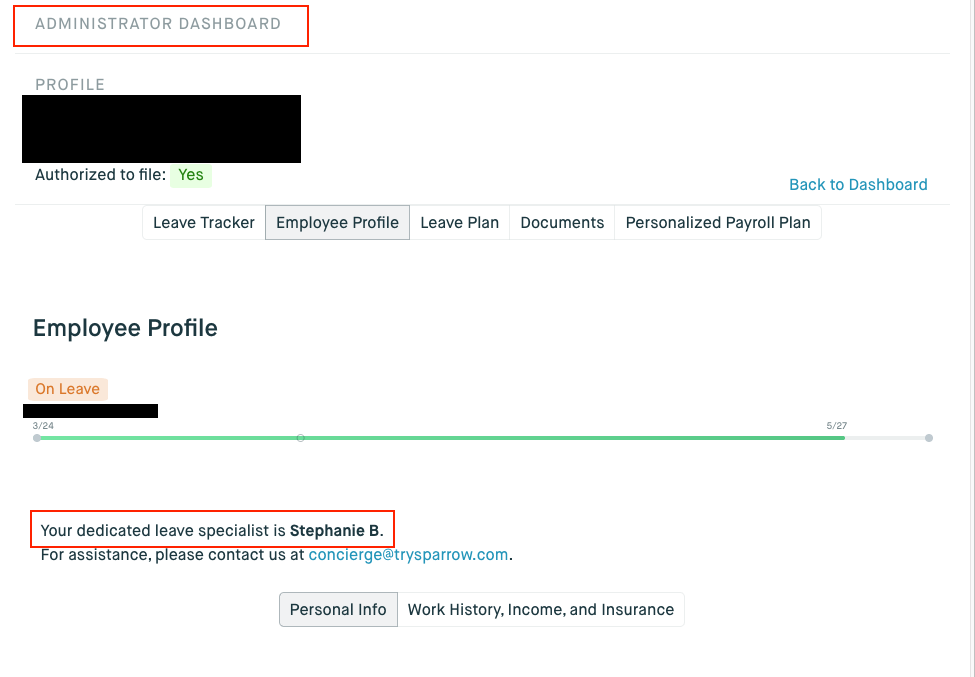Click the green leave progress bar
975x677 pixels.
[570, 438]
